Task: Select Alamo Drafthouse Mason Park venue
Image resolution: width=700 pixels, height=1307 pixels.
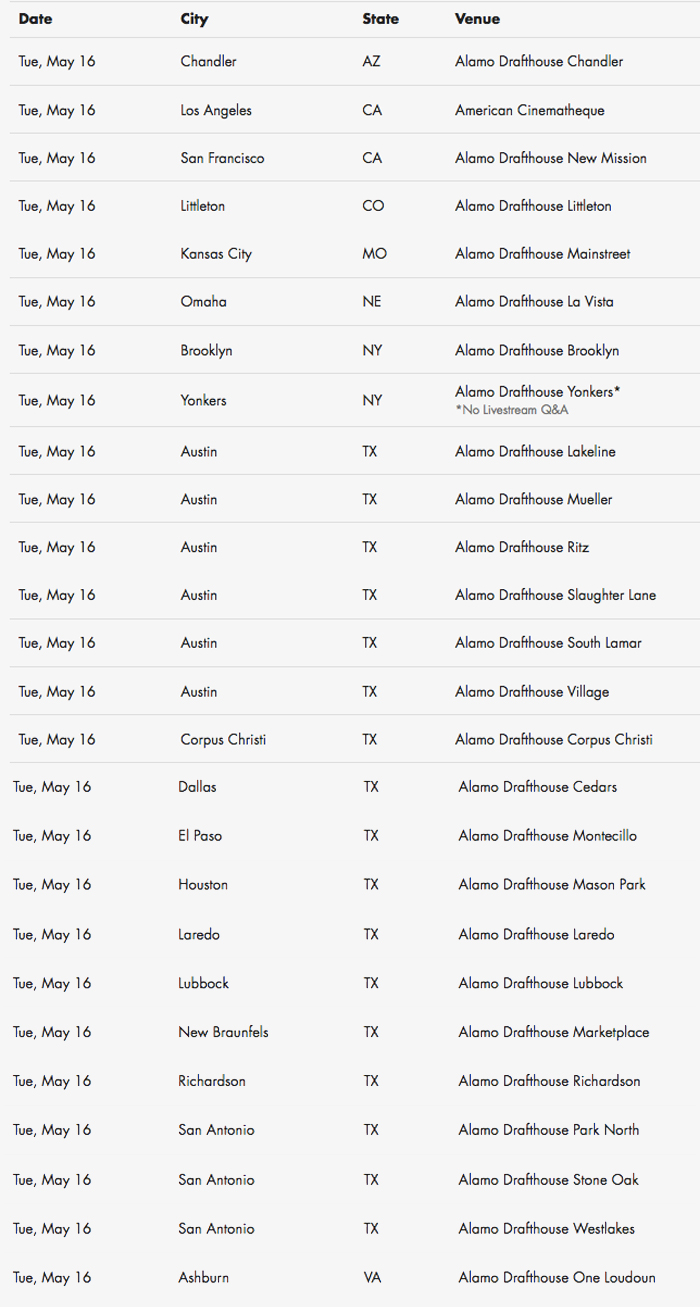Action: click(552, 885)
